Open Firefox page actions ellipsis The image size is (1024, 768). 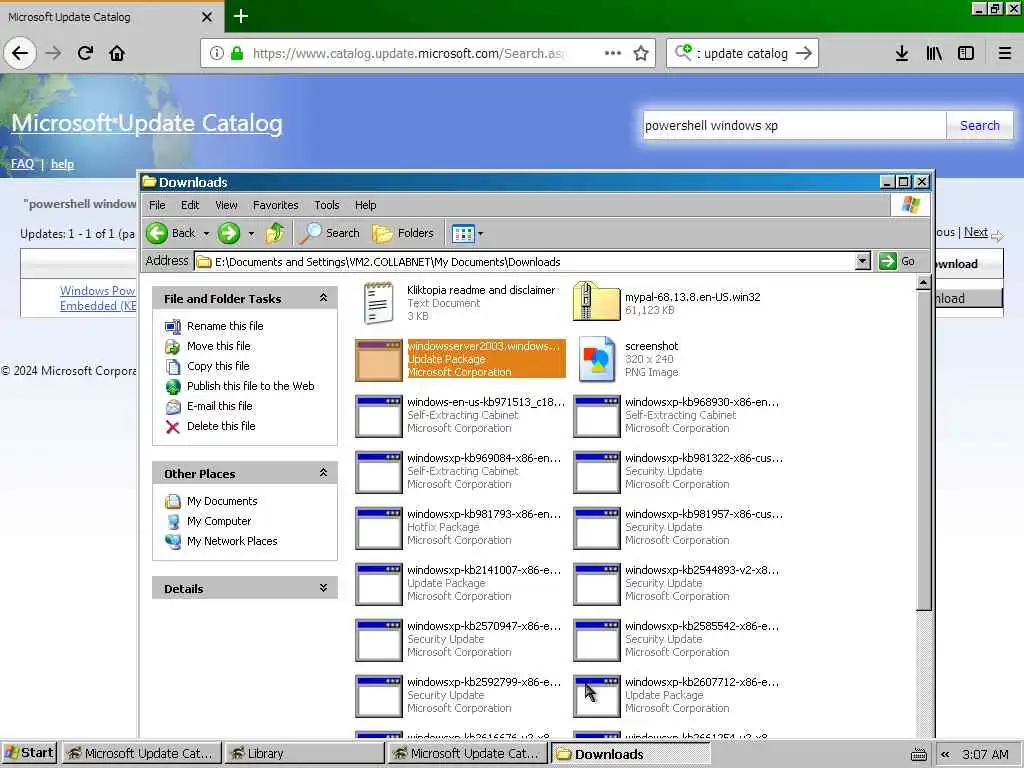coord(613,53)
